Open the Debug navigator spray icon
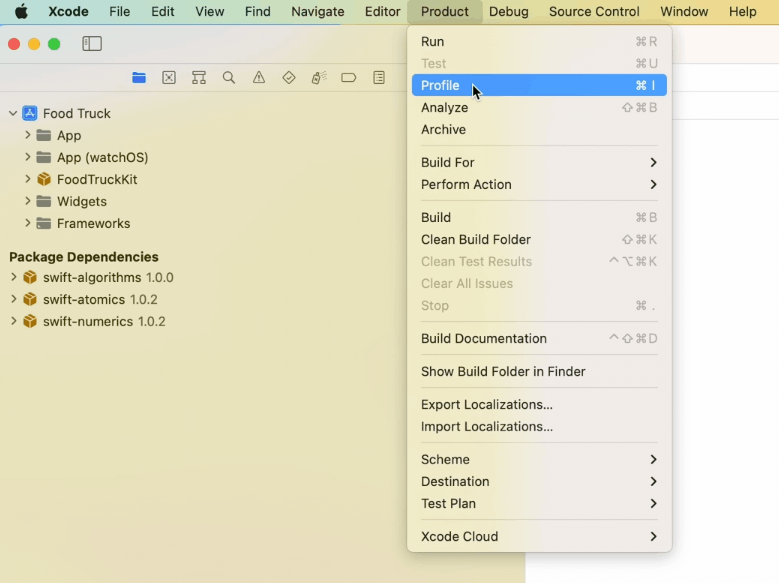The image size is (779, 583). pos(319,78)
